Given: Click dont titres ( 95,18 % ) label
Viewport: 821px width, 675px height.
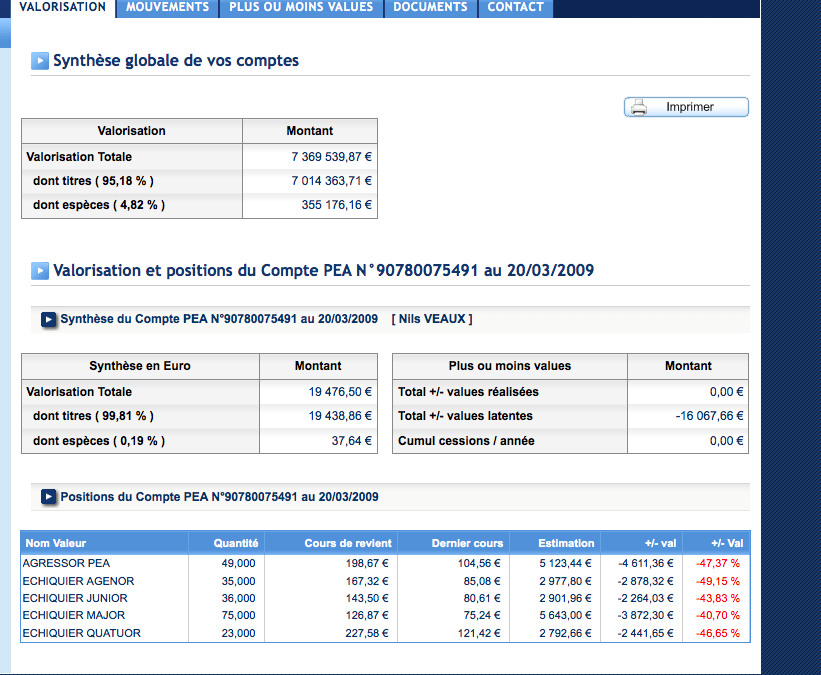Looking at the screenshot, I should click(x=93, y=181).
